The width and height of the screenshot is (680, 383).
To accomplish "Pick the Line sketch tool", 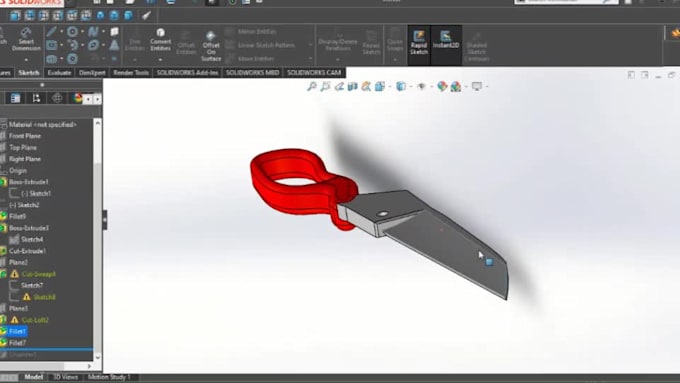I will pos(51,32).
